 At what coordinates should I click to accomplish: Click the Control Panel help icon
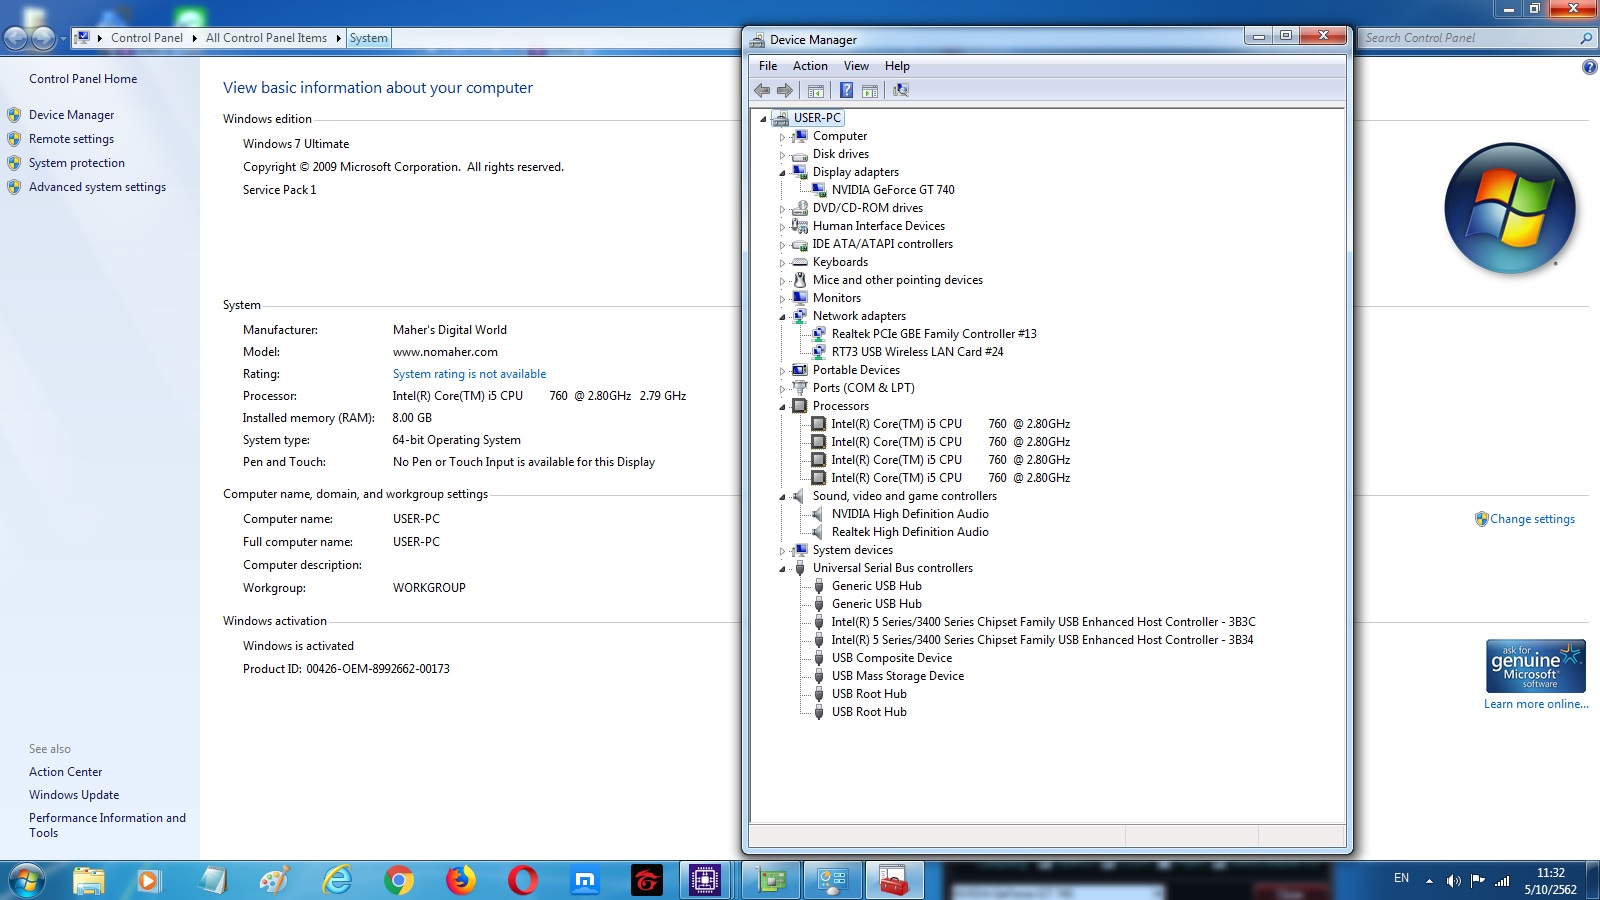[x=1590, y=67]
